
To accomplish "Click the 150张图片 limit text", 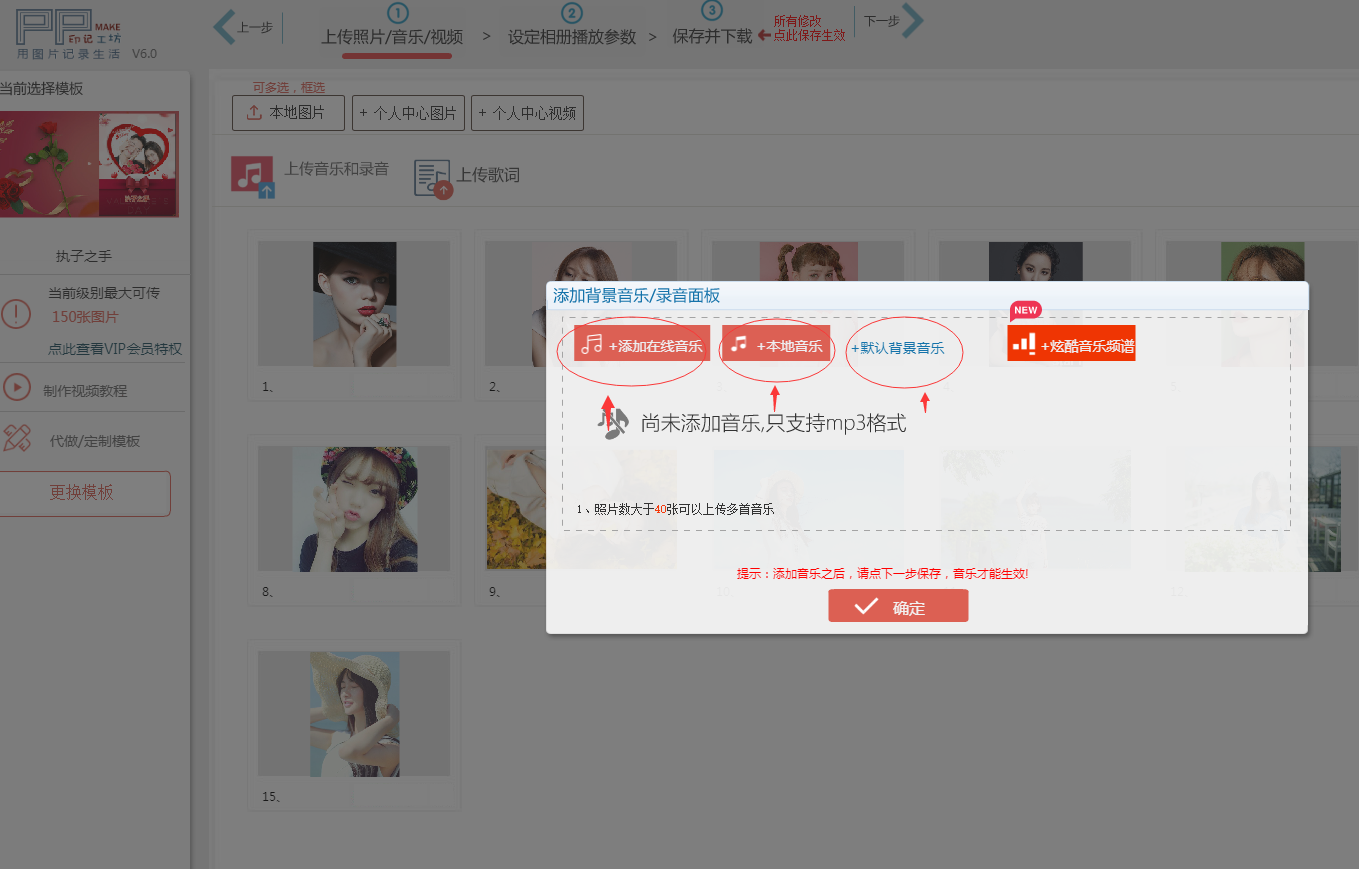I will point(86,317).
